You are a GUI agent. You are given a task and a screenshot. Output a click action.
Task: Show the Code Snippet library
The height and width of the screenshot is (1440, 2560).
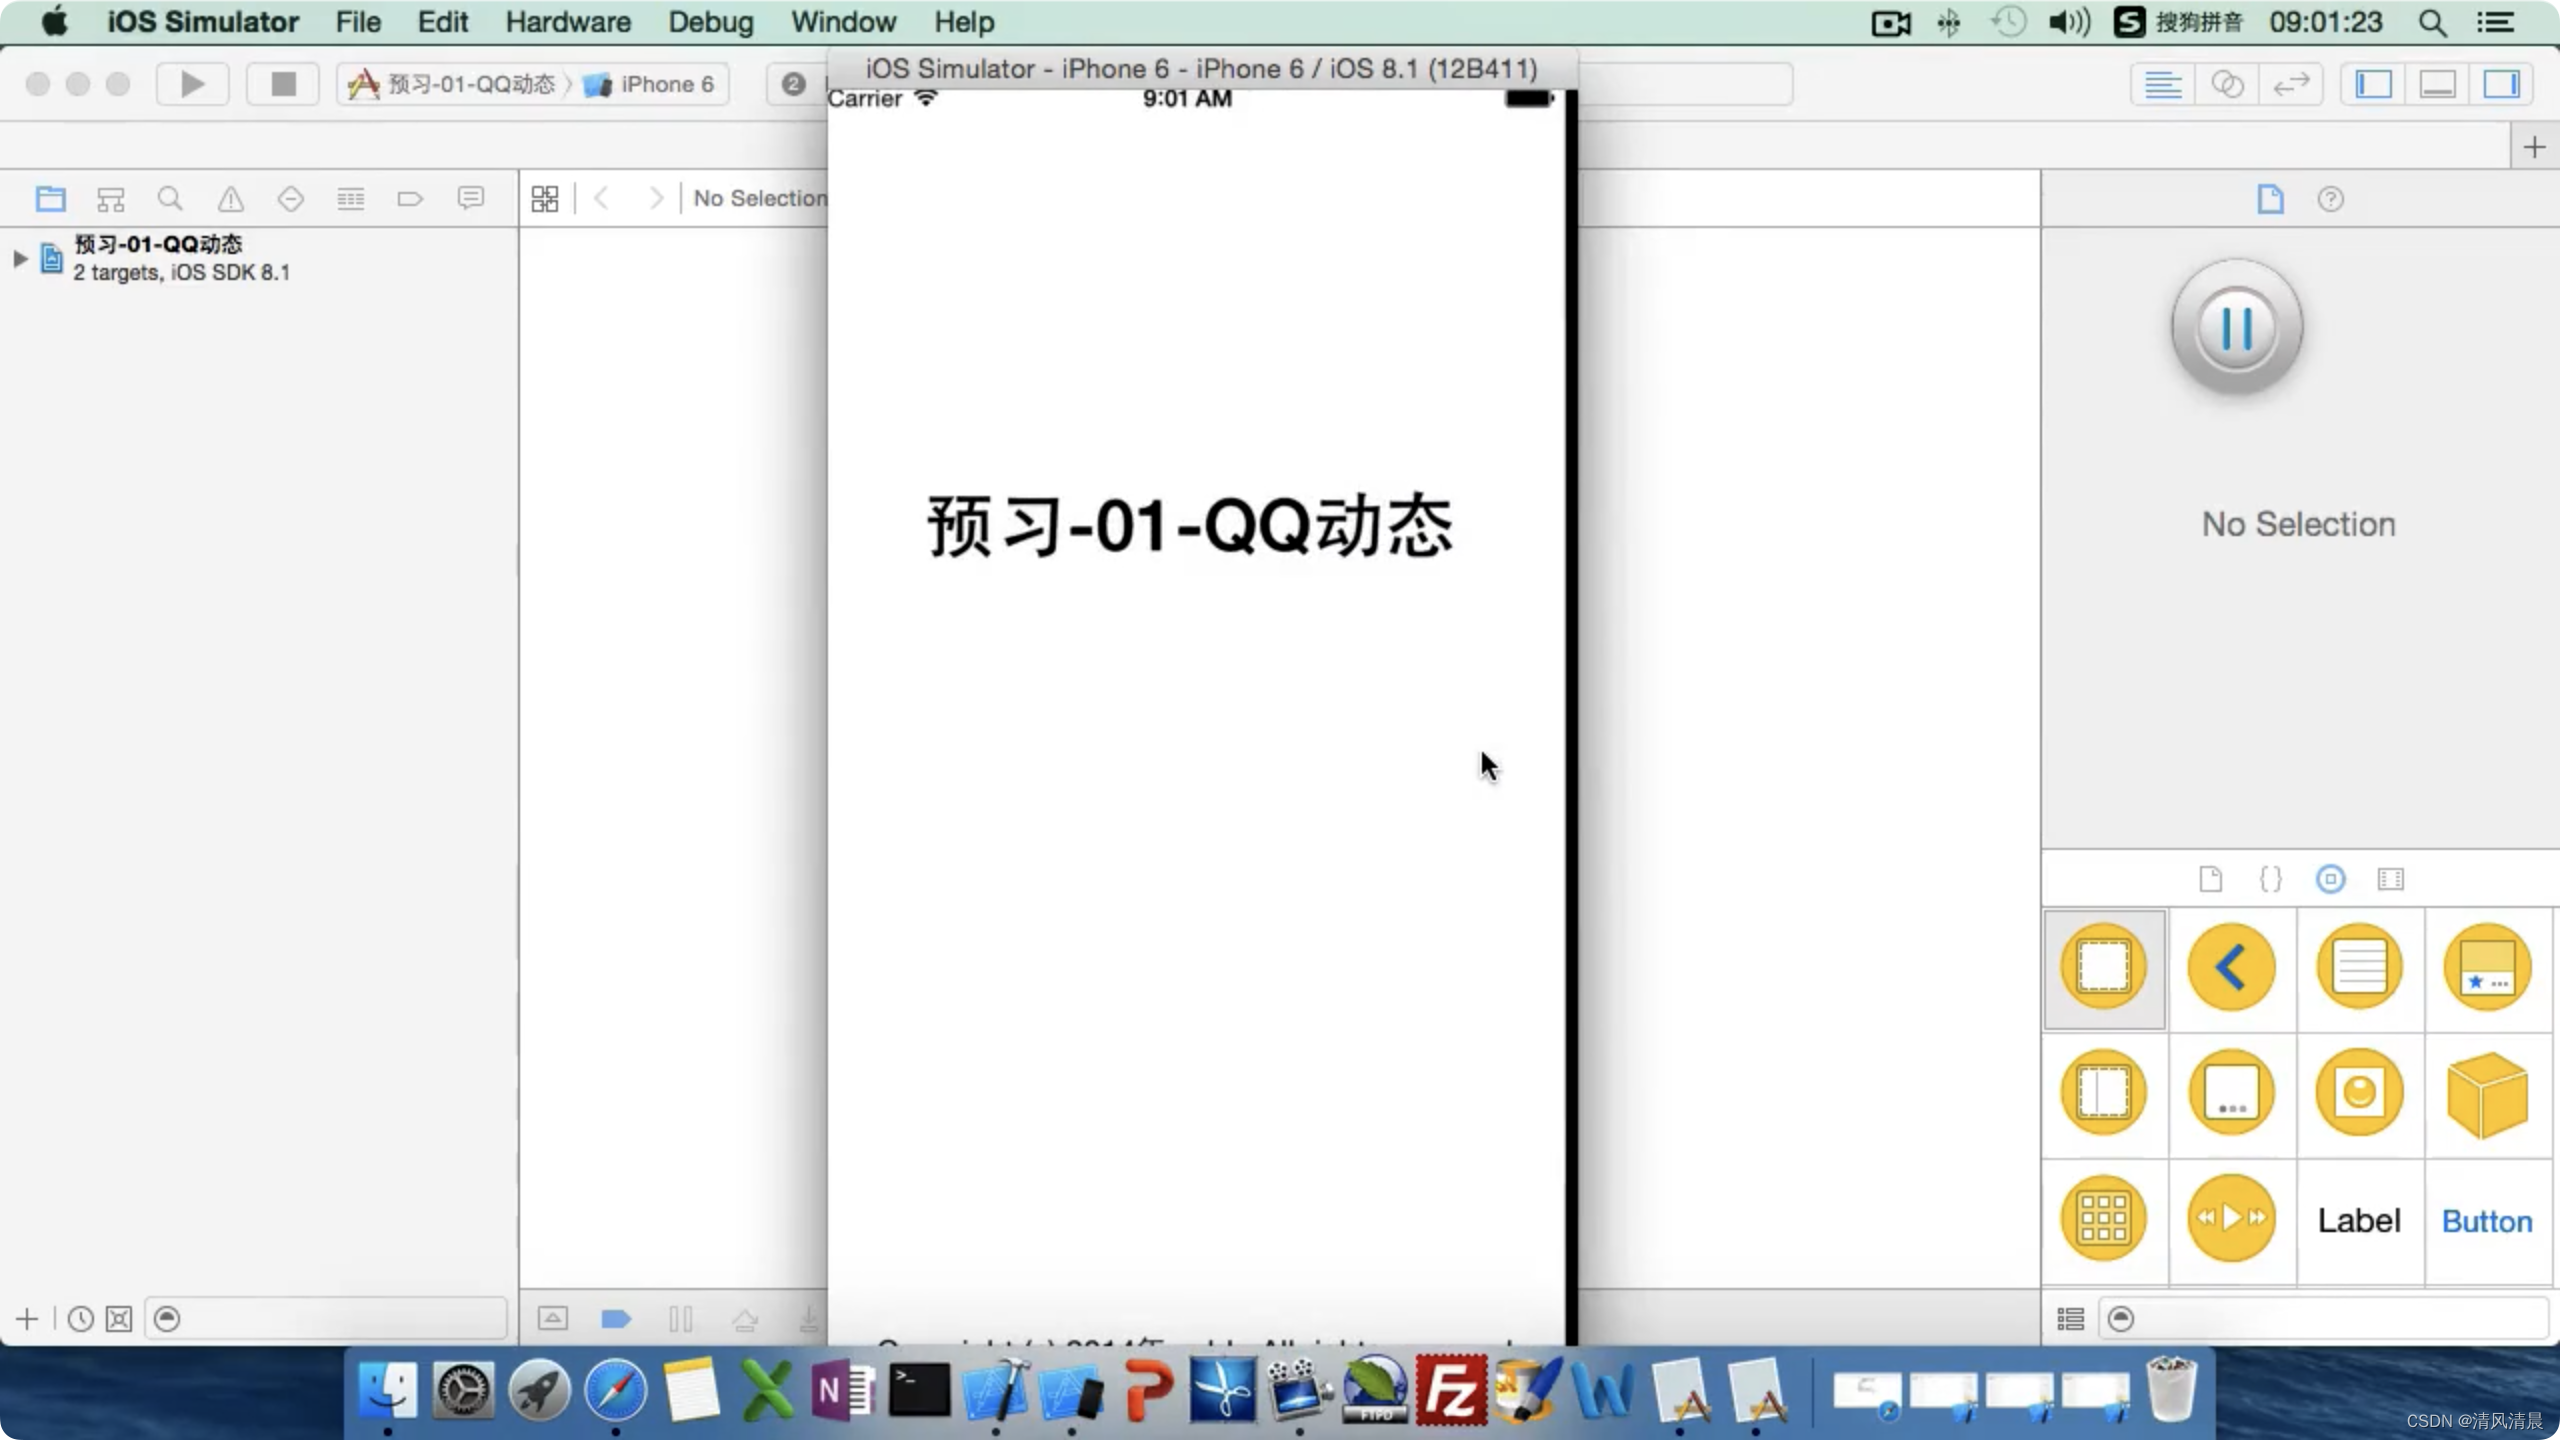[x=2270, y=879]
